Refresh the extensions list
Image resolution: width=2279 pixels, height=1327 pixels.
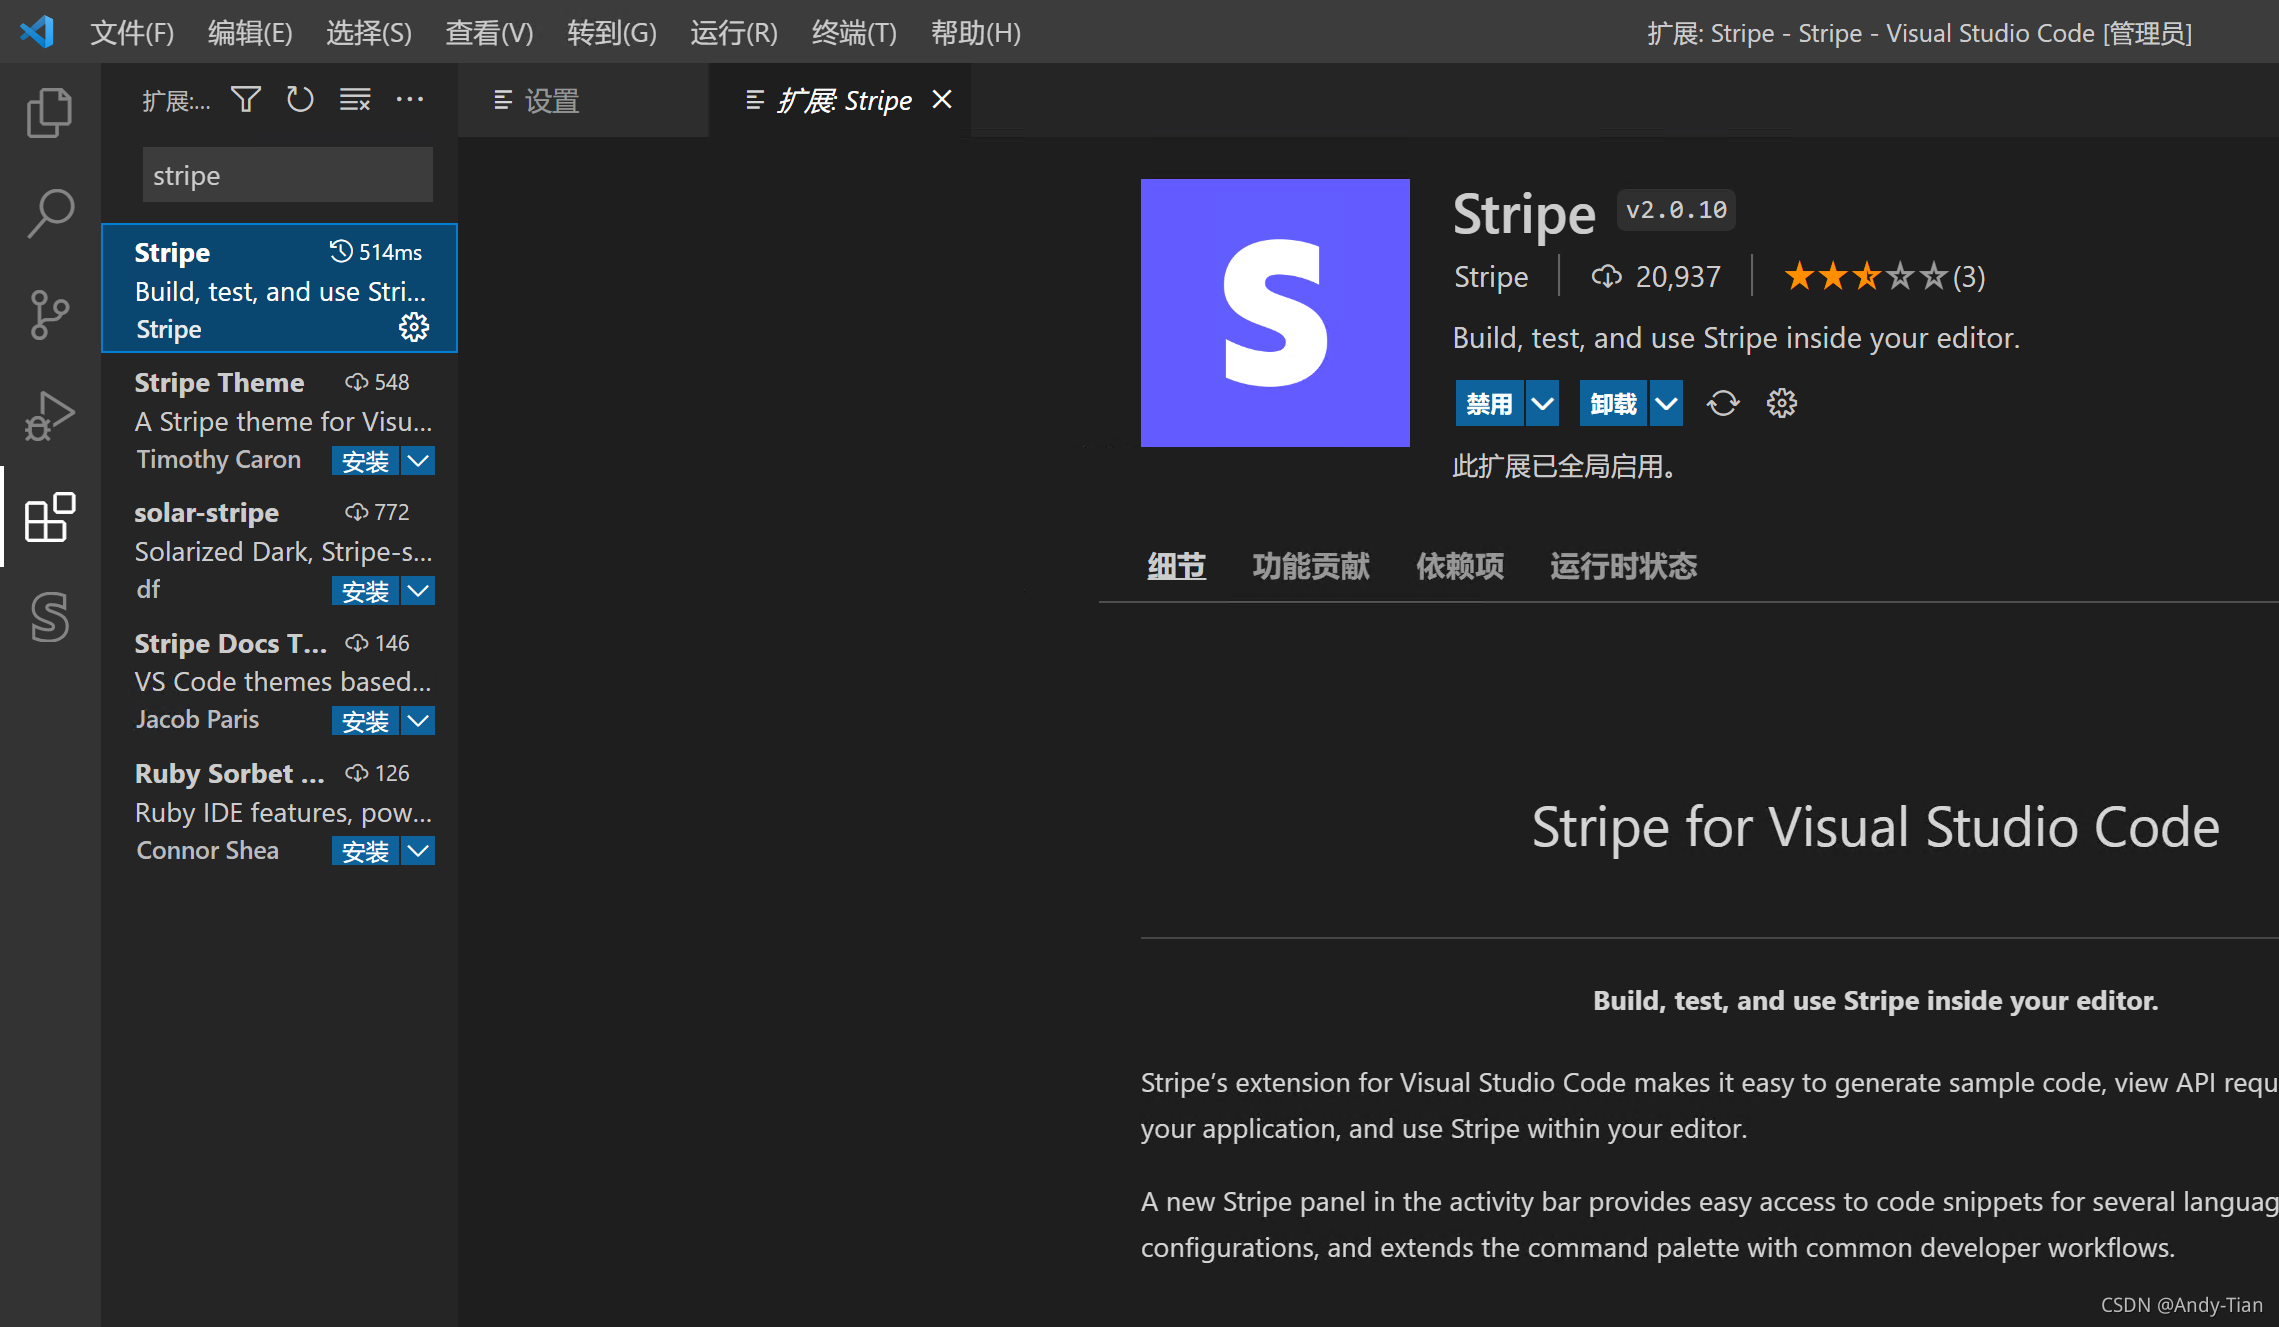pyautogui.click(x=300, y=100)
